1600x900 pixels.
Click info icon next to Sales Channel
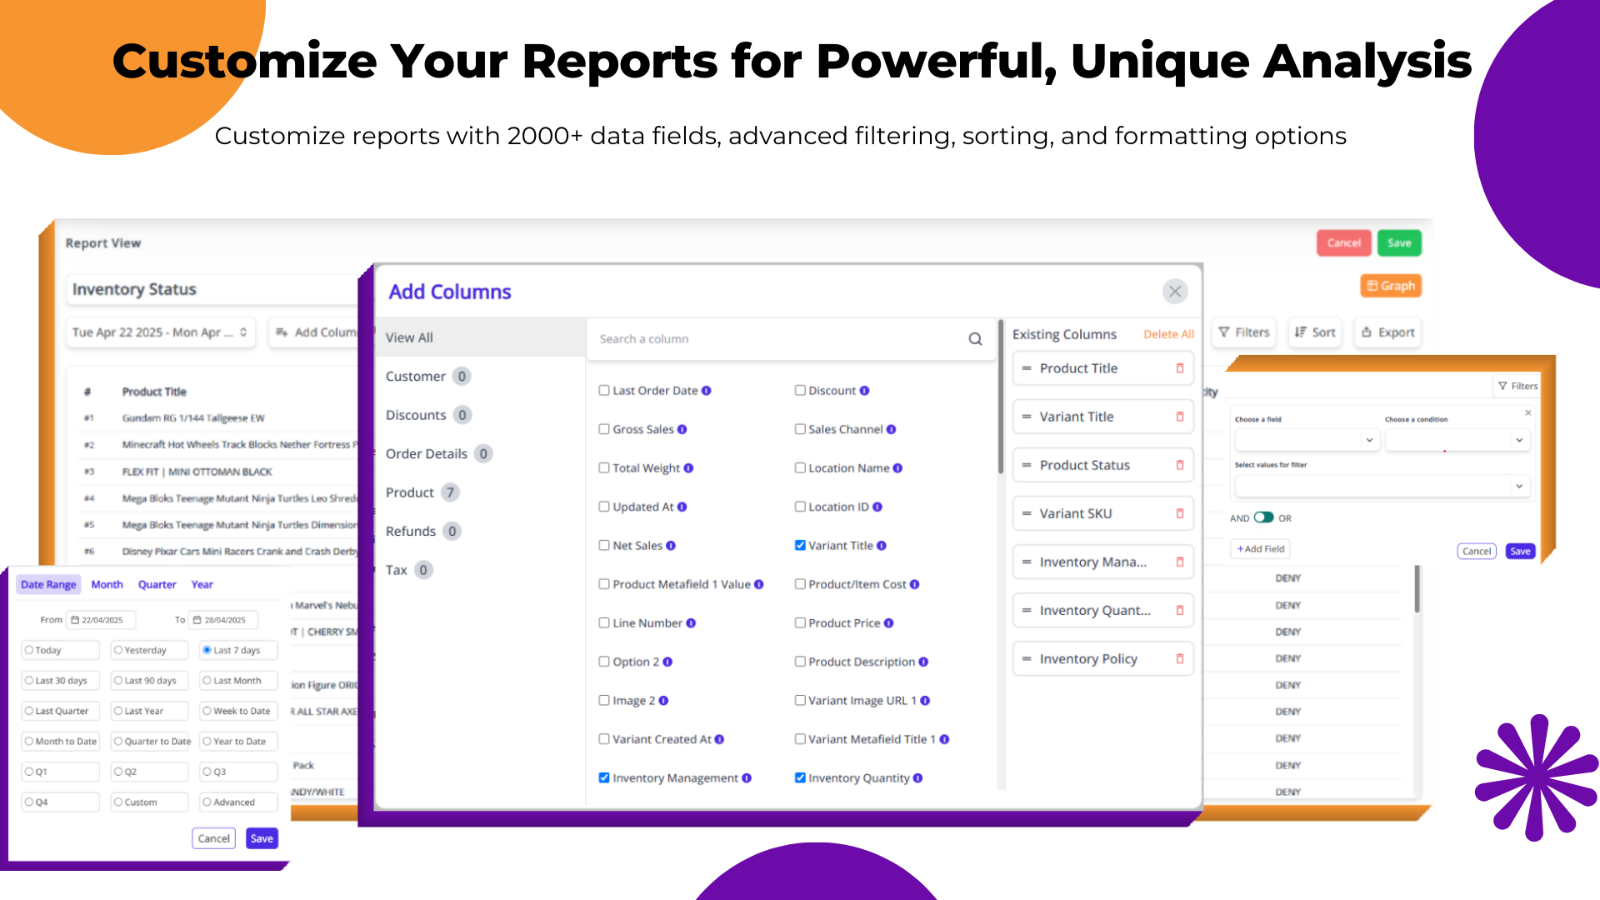tap(891, 430)
